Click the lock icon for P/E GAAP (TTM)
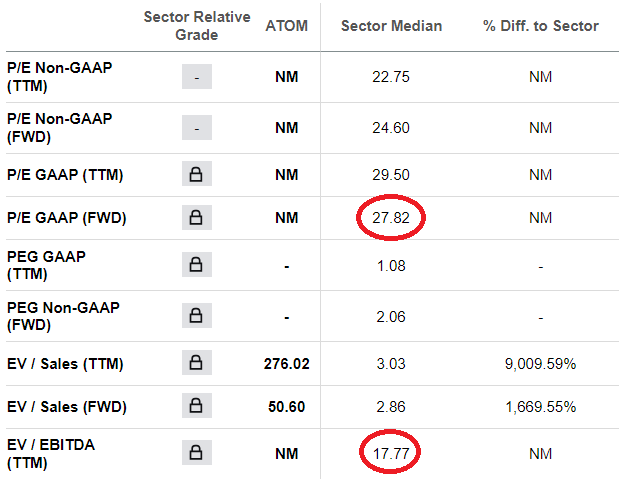619x479 pixels. [196, 175]
